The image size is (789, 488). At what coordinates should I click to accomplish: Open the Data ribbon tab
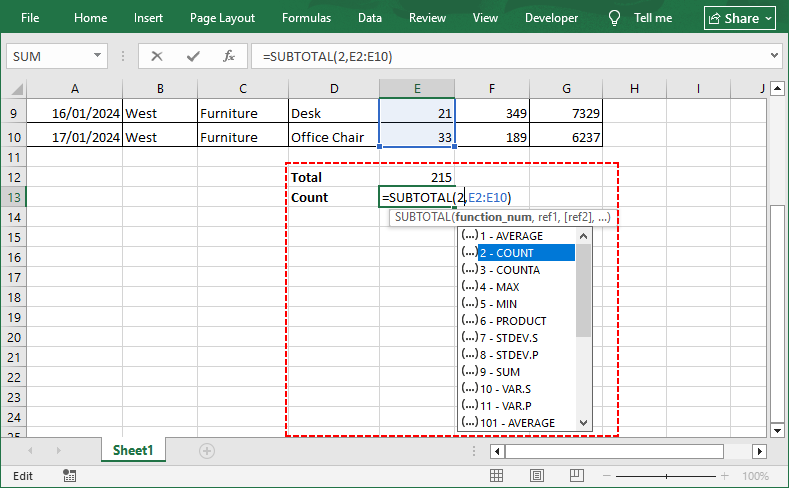(370, 18)
